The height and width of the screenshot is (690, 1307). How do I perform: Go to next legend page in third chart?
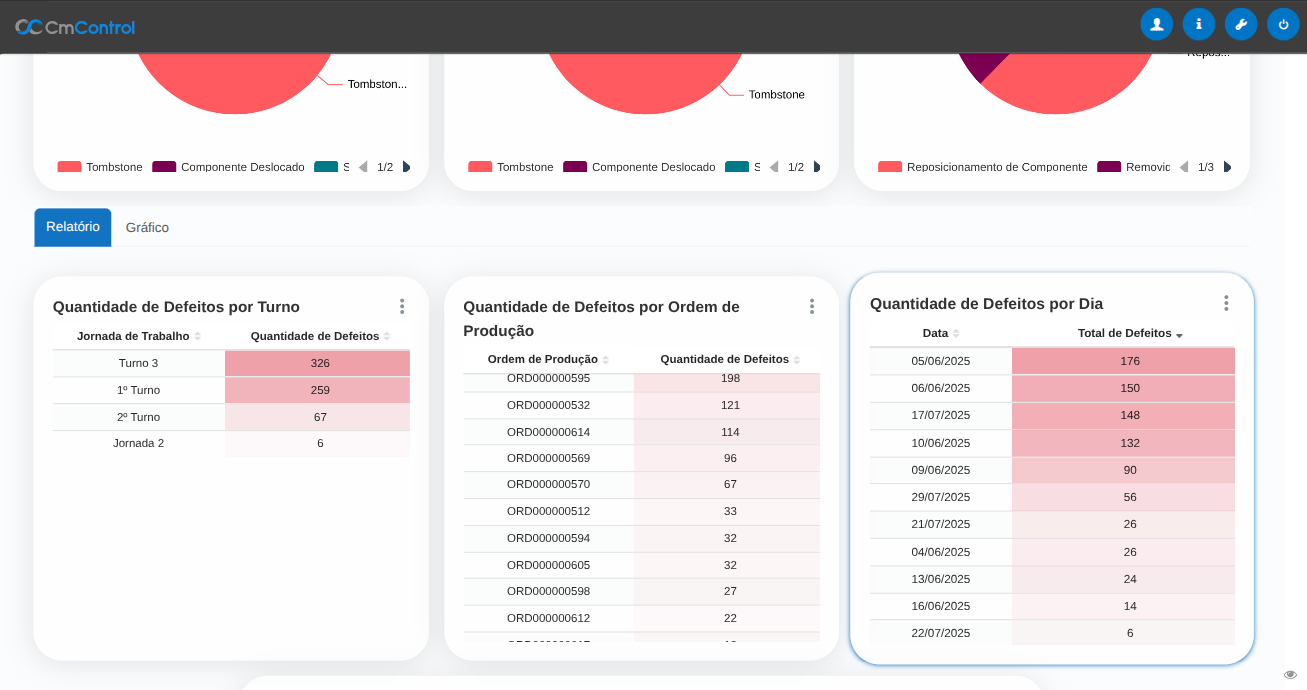tap(1227, 167)
